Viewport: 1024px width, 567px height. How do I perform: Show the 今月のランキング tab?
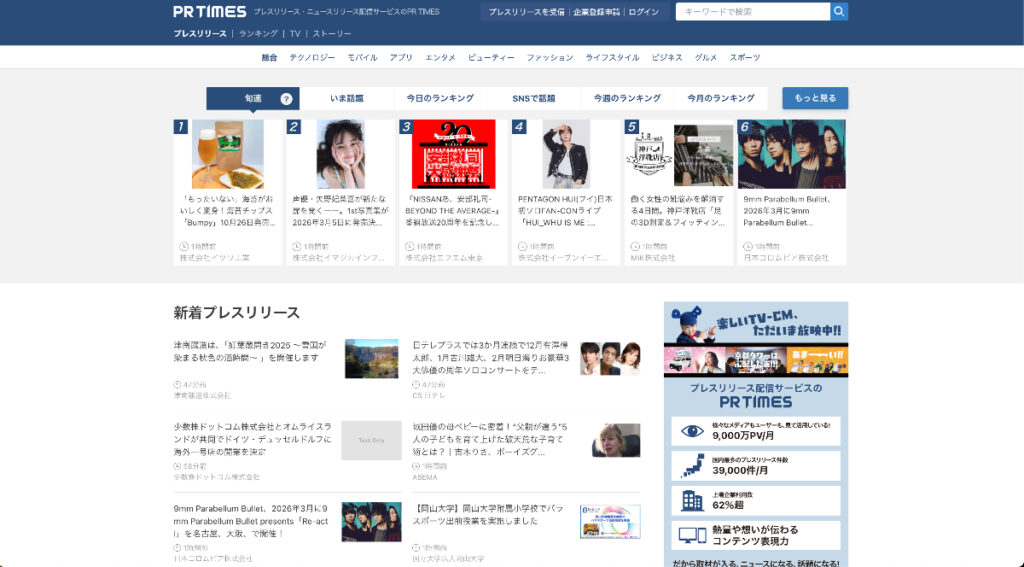720,99
